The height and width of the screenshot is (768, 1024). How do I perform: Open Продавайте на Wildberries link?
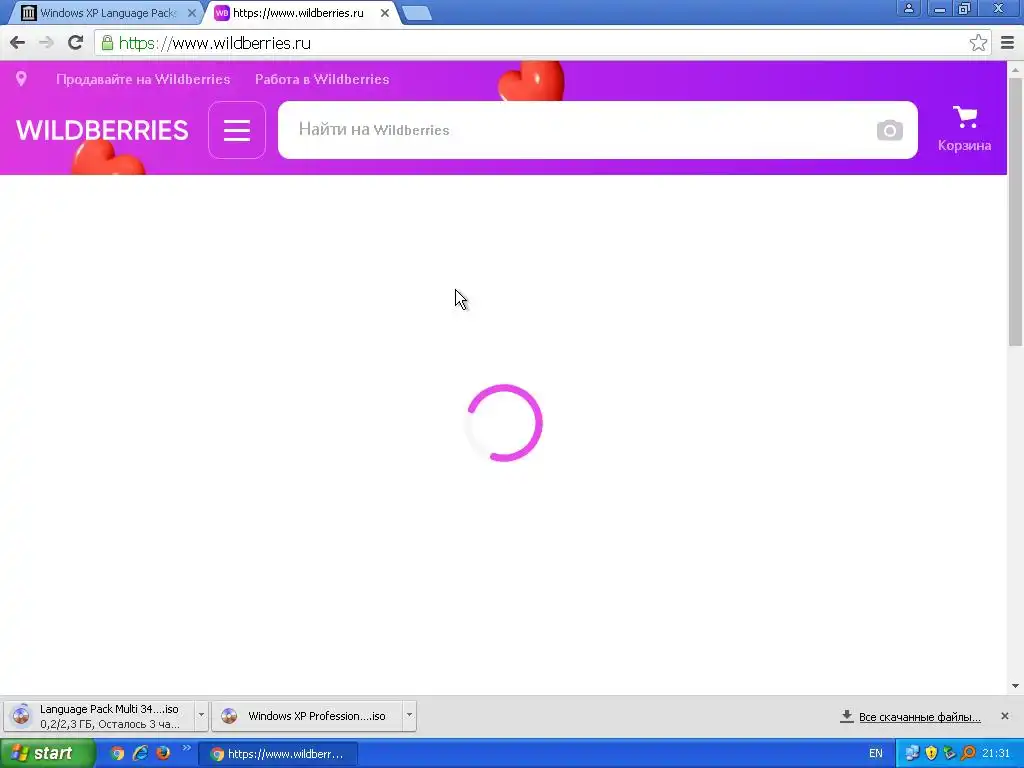(143, 79)
